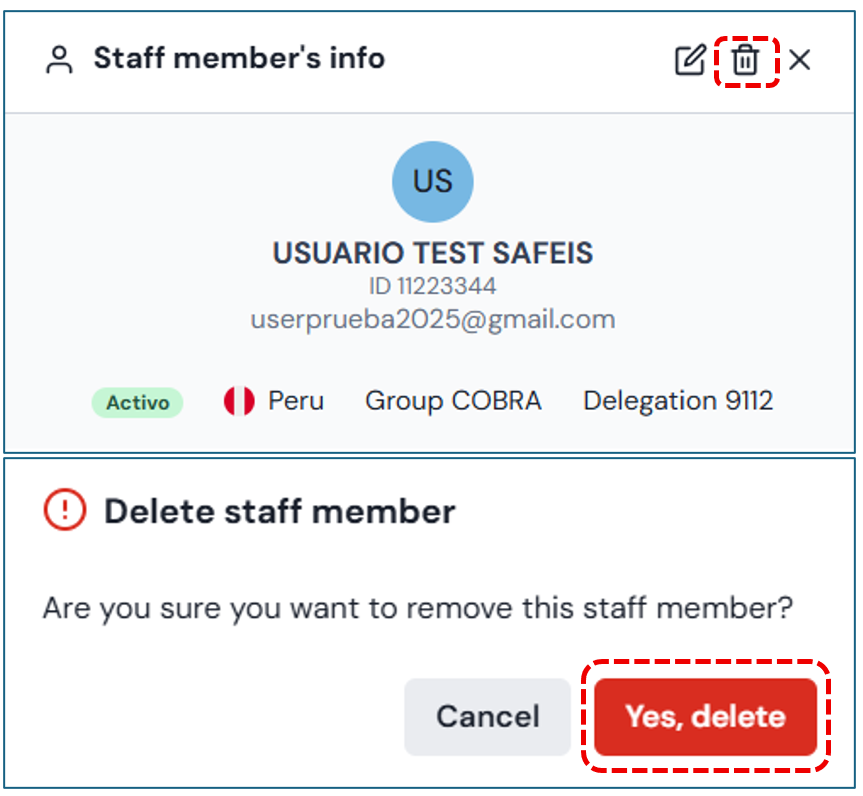Click the edit staff member pencil icon
Image resolution: width=863 pixels, height=796 pixels.
(x=690, y=60)
